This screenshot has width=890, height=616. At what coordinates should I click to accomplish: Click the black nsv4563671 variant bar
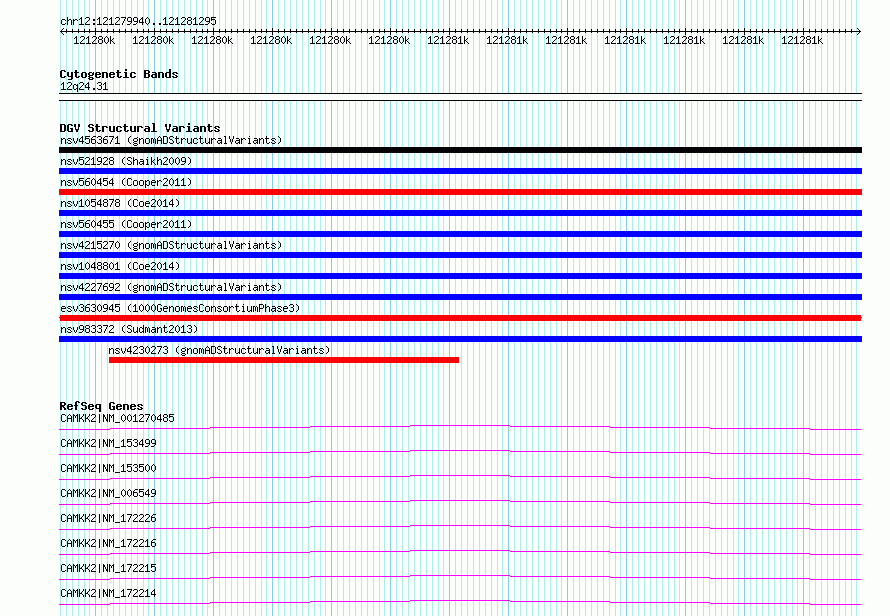point(460,150)
